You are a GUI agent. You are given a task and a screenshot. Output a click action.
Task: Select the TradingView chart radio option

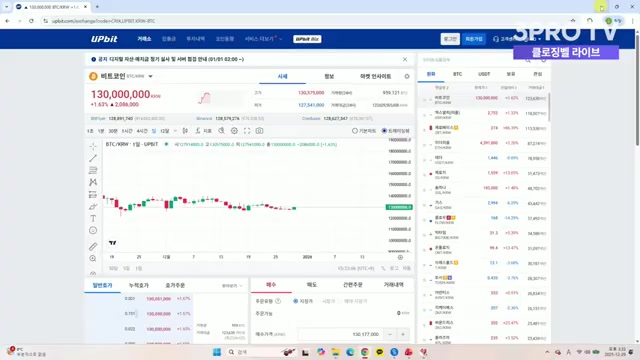pyautogui.click(x=384, y=131)
